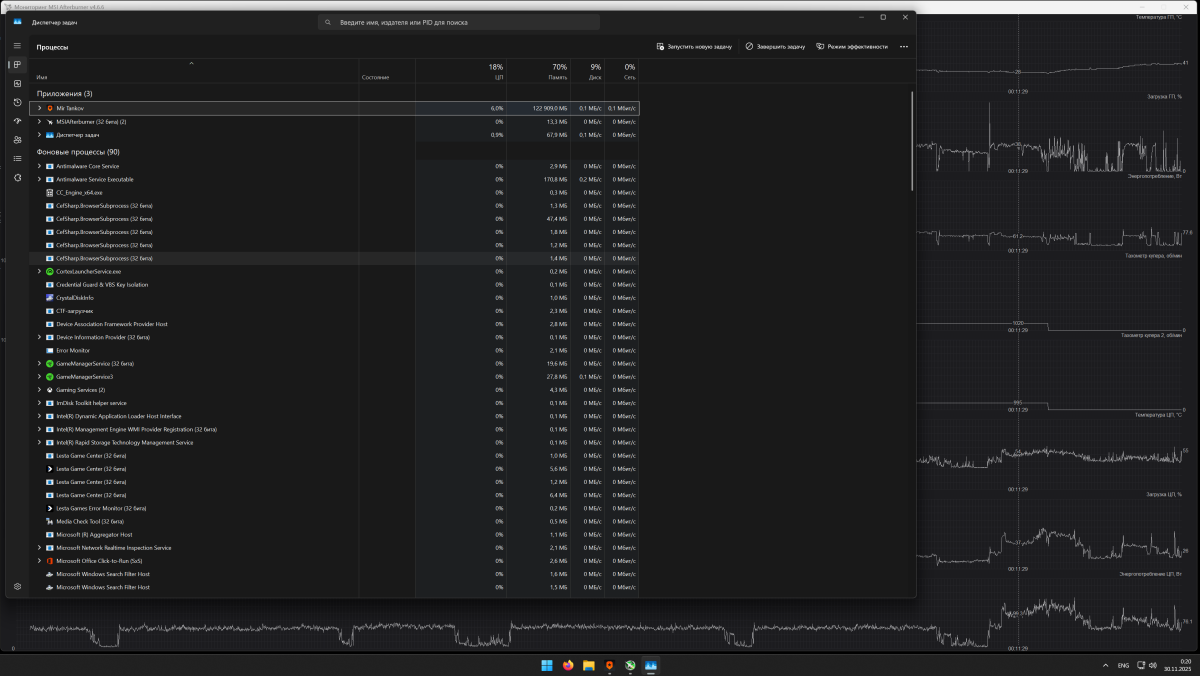The width and height of the screenshot is (1200, 676).
Task: Click the process list vertical scrollbar
Action: (x=911, y=140)
